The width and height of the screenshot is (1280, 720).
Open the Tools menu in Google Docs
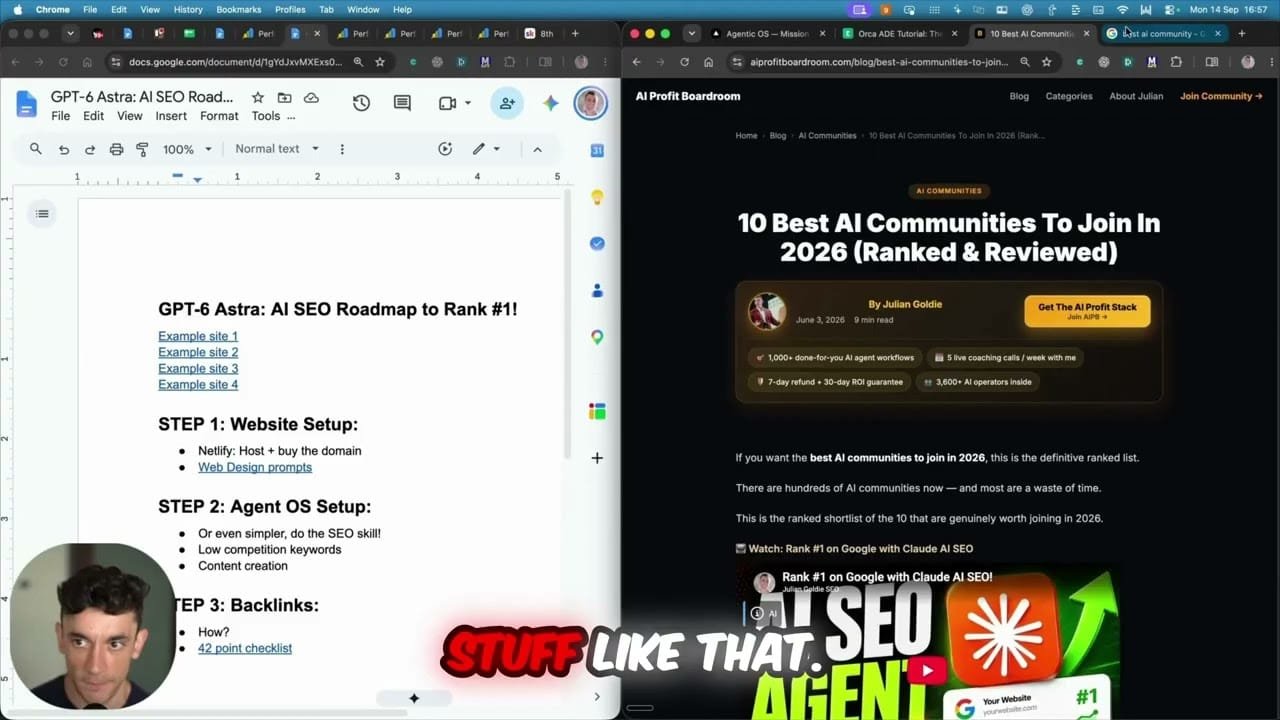point(266,116)
